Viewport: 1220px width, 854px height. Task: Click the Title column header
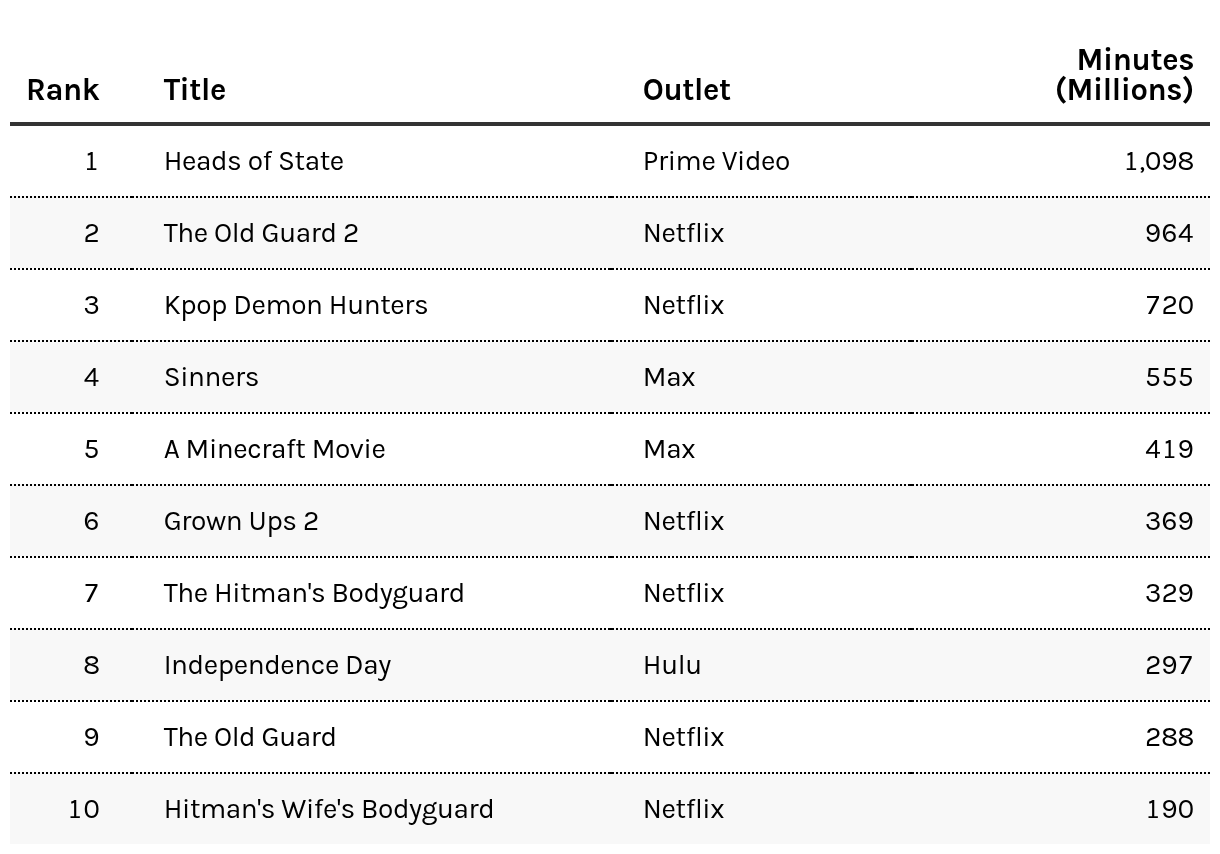(195, 90)
